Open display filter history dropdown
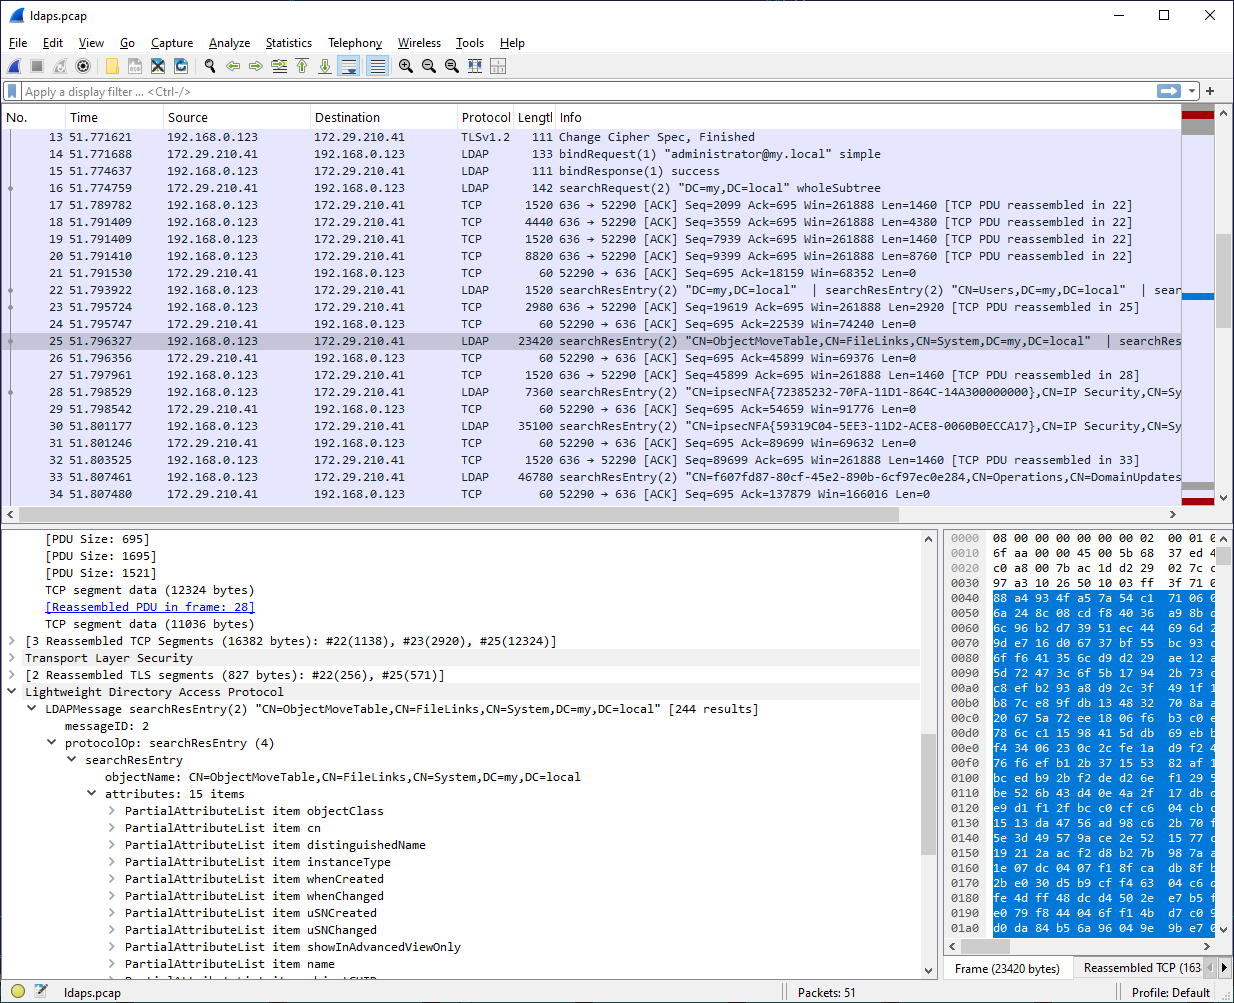Viewport: 1234px width, 1003px height. [x=1192, y=91]
